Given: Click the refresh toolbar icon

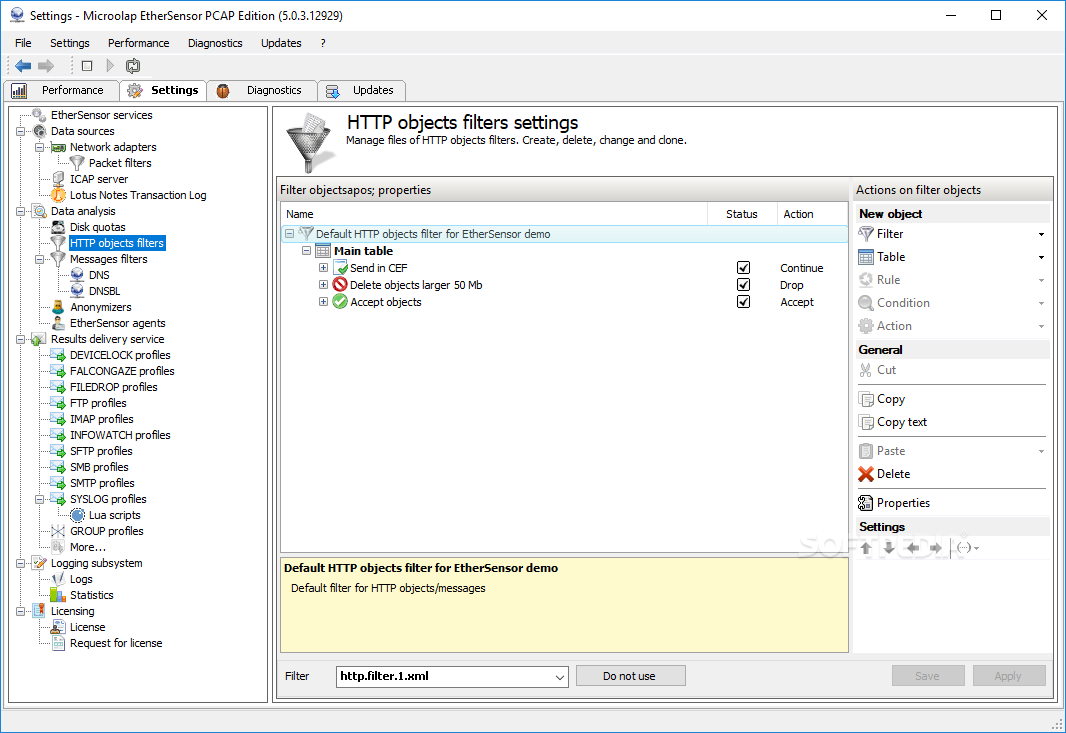Looking at the screenshot, I should (x=133, y=66).
